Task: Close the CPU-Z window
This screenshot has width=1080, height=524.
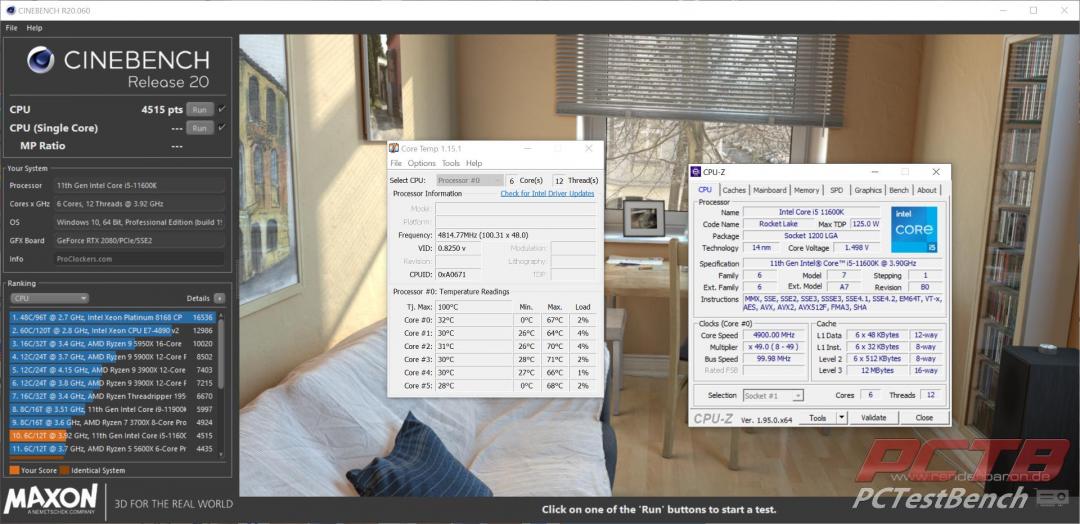Action: (936, 172)
